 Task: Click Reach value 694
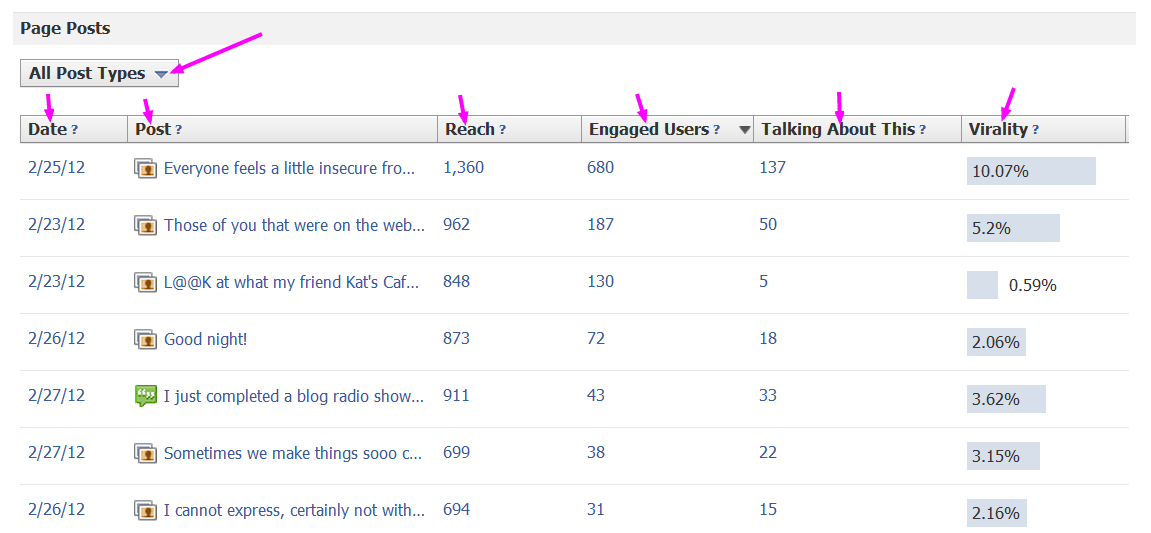coord(457,509)
